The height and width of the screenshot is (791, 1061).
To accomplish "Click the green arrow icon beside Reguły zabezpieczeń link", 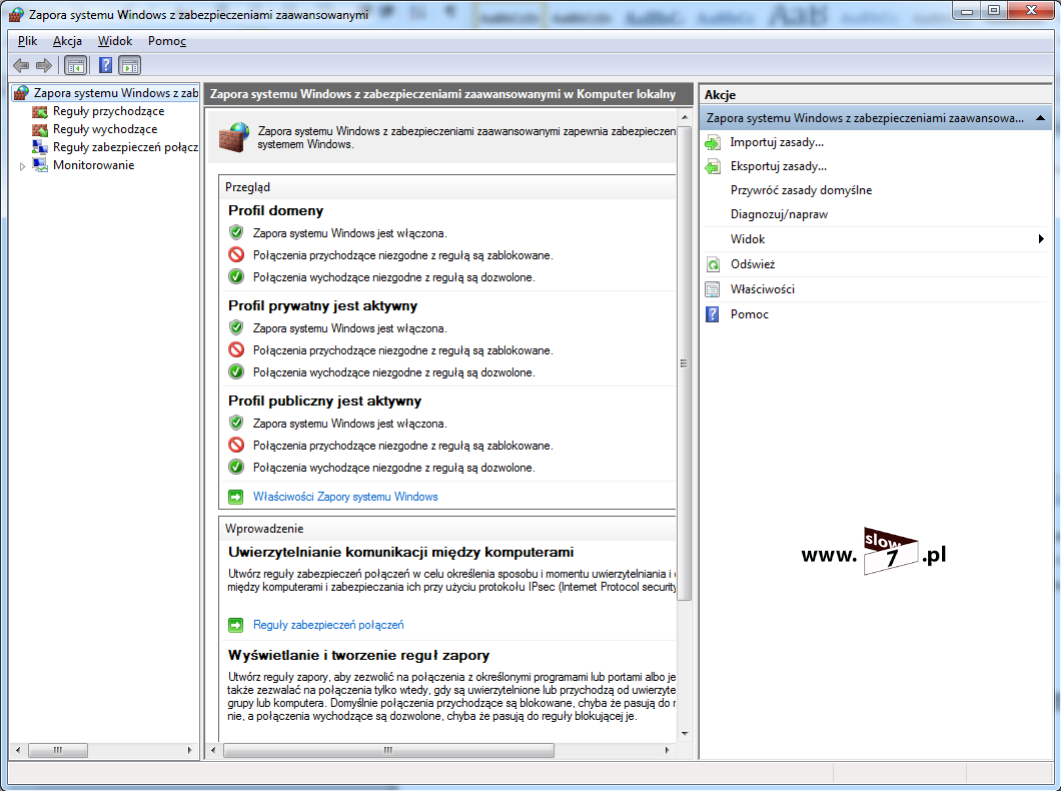I will (x=235, y=625).
